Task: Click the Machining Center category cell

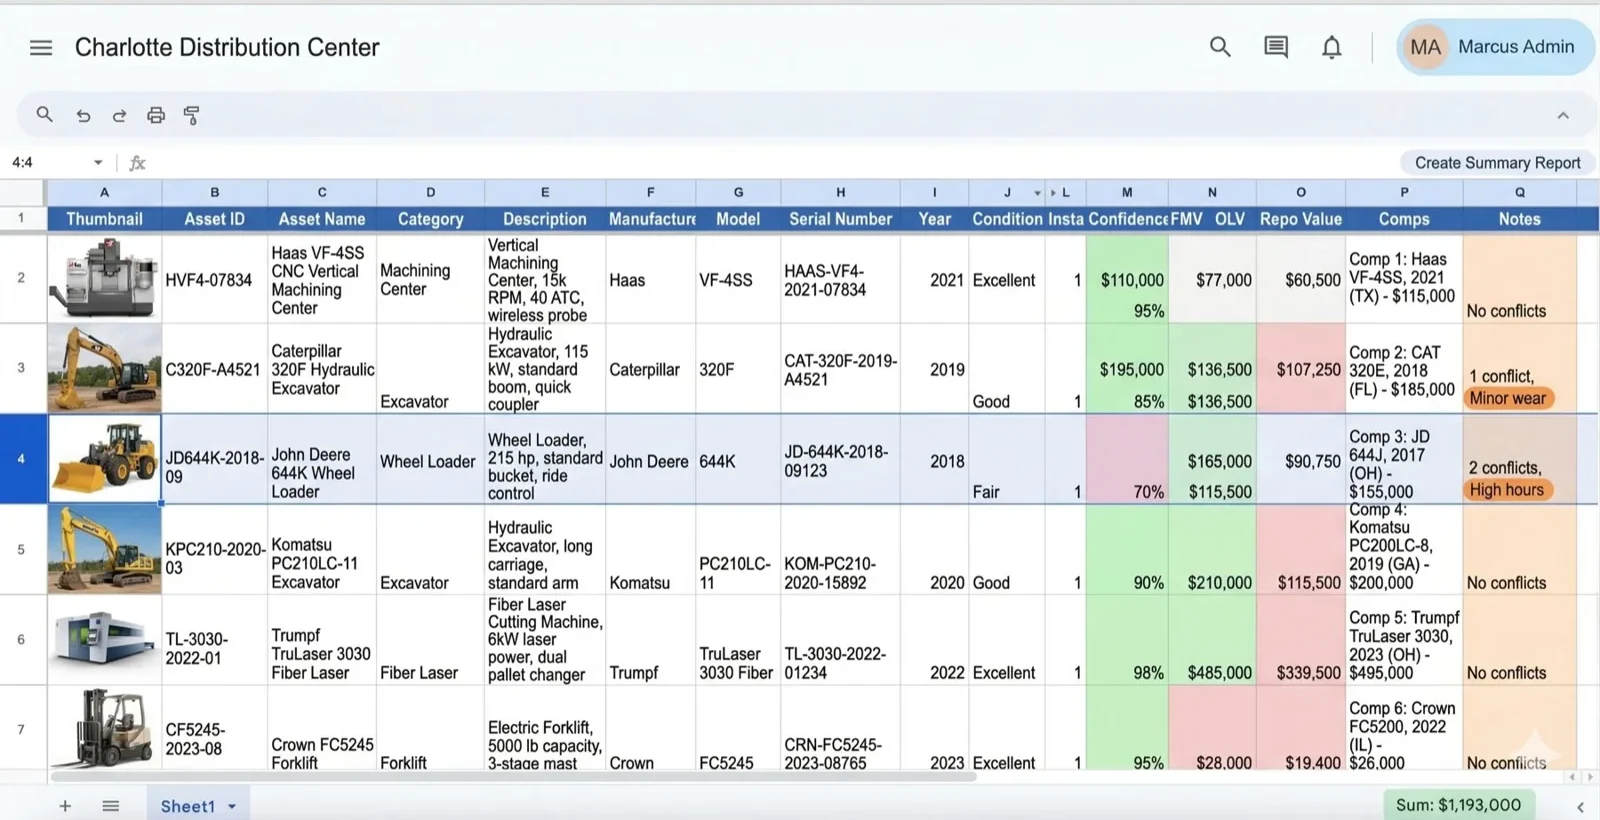Action: coord(430,279)
